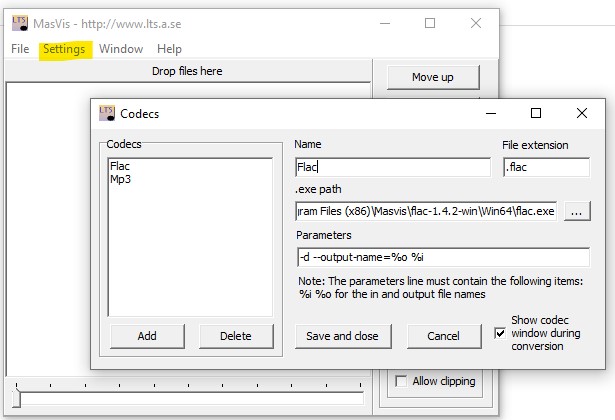Click the Add codec button
615x420 pixels.
coord(147,336)
